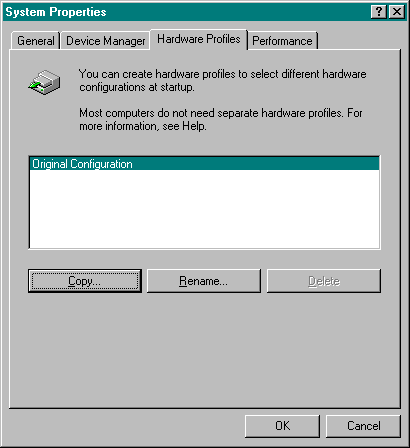Click the Copy... button

pos(85,281)
